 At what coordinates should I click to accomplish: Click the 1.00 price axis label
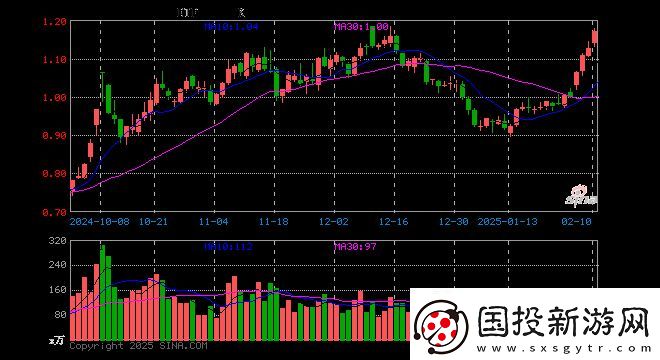pyautogui.click(x=54, y=98)
